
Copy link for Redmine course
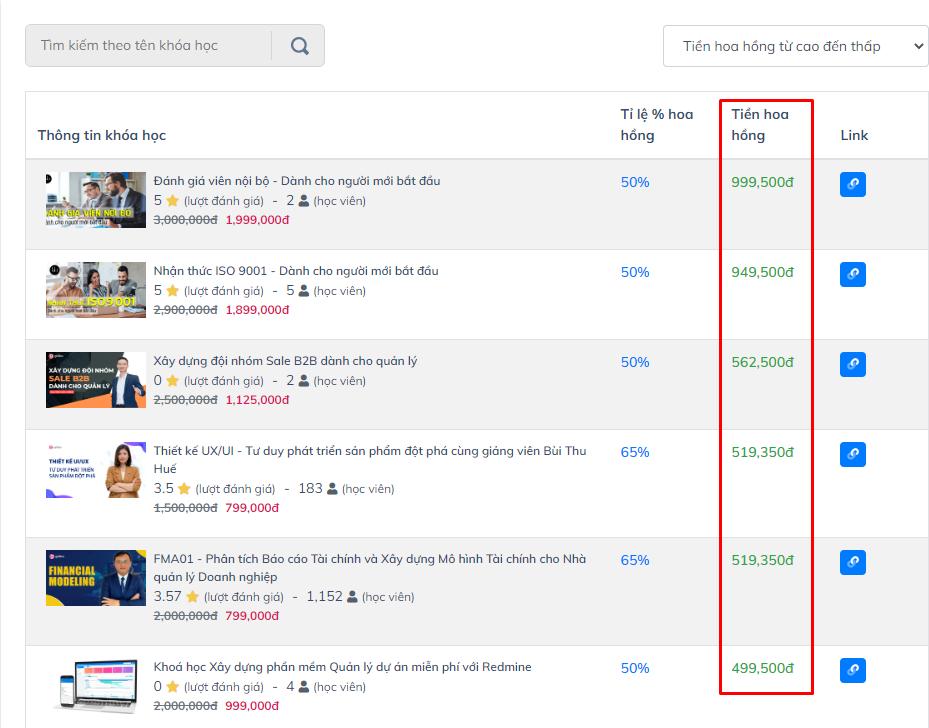853,670
